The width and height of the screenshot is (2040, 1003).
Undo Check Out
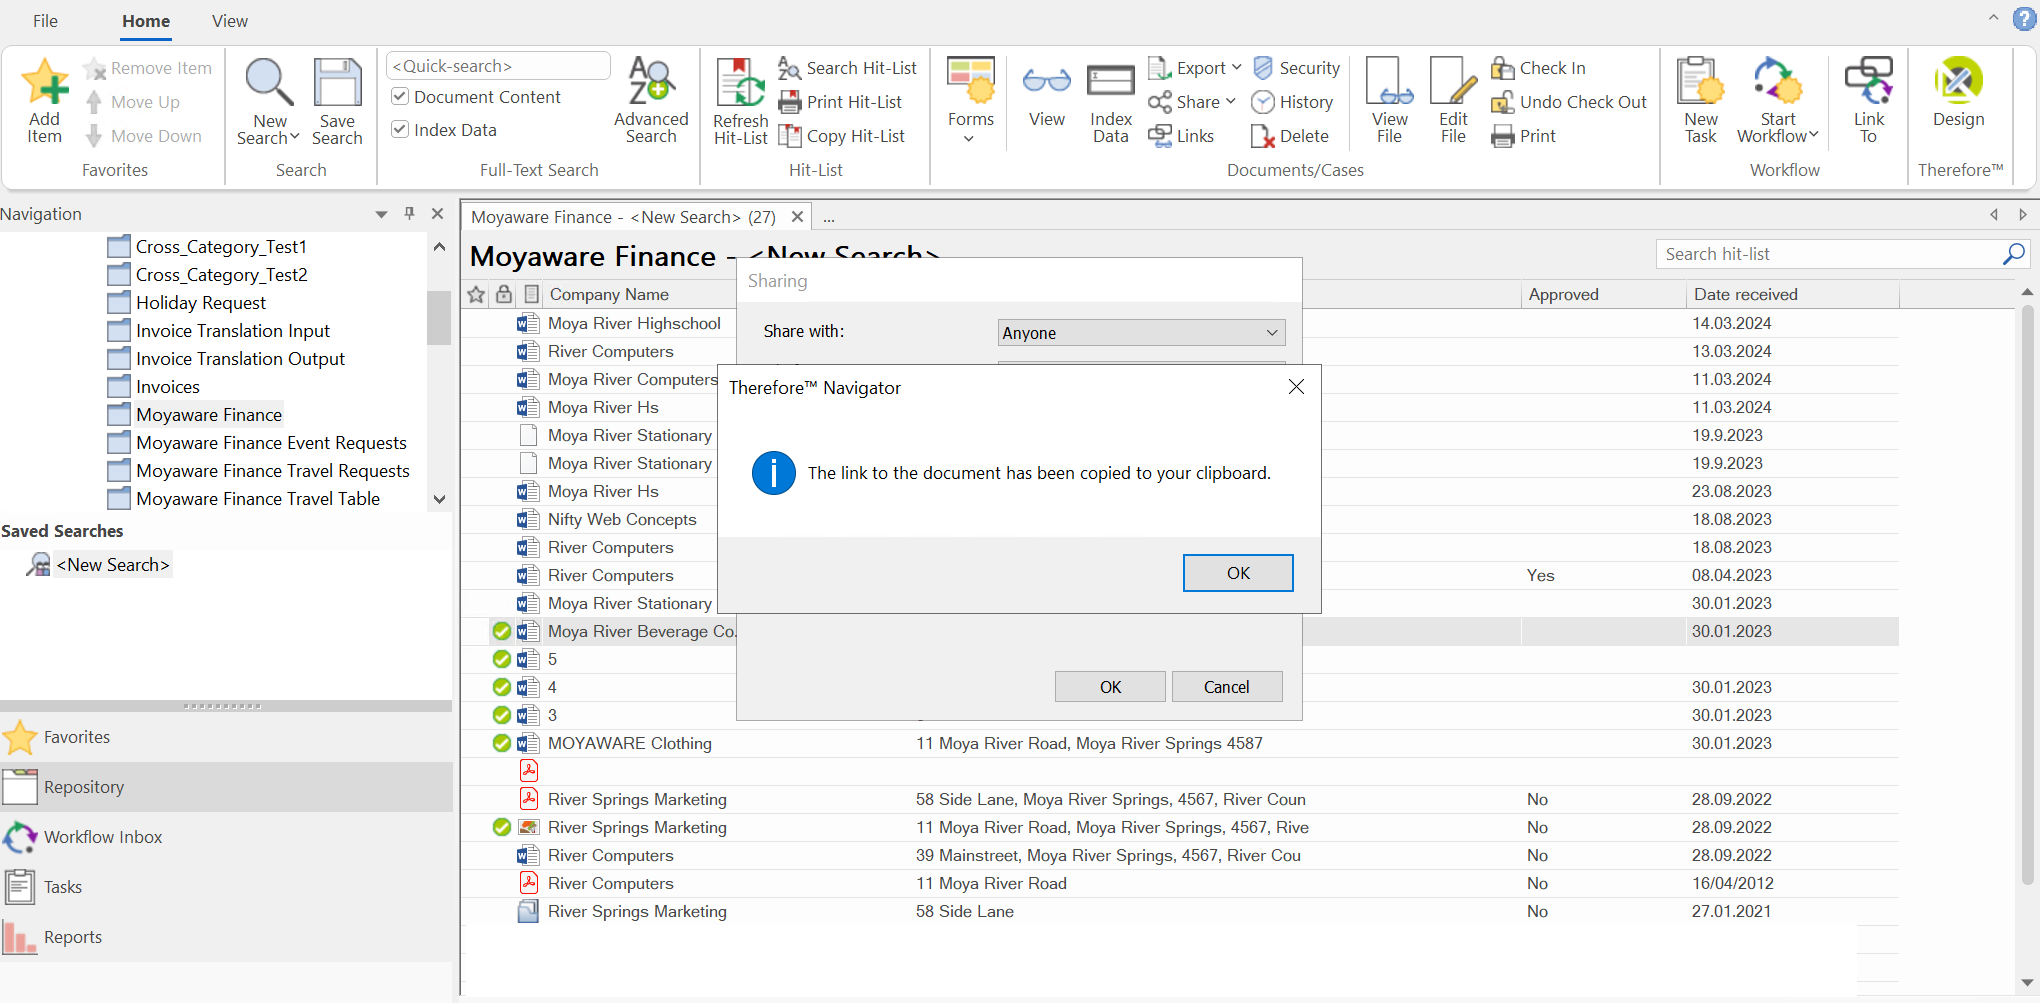coord(1569,102)
